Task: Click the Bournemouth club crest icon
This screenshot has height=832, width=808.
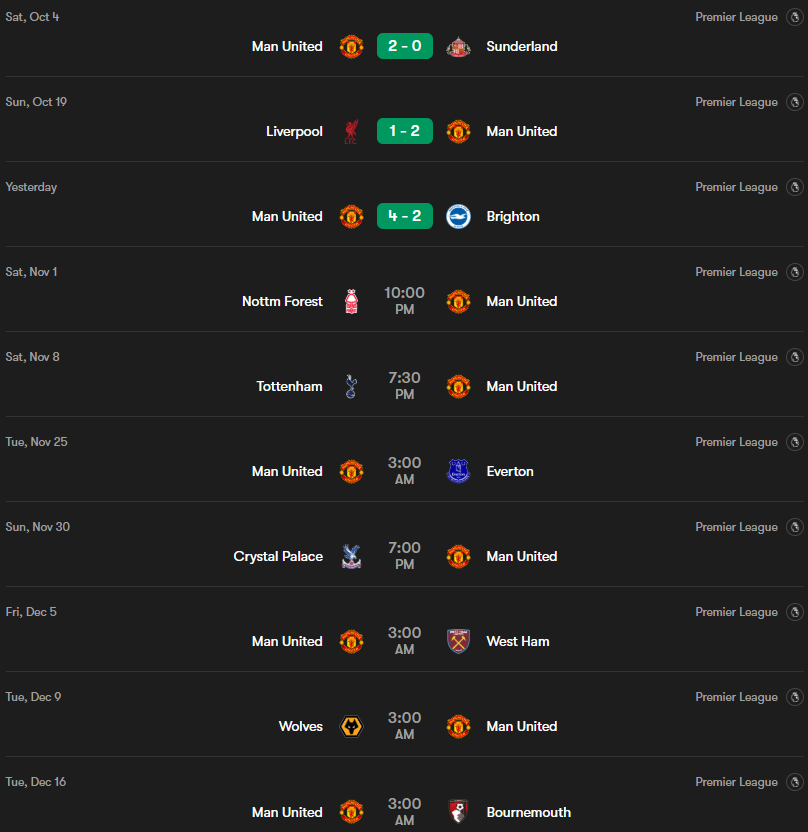Action: pos(459,811)
